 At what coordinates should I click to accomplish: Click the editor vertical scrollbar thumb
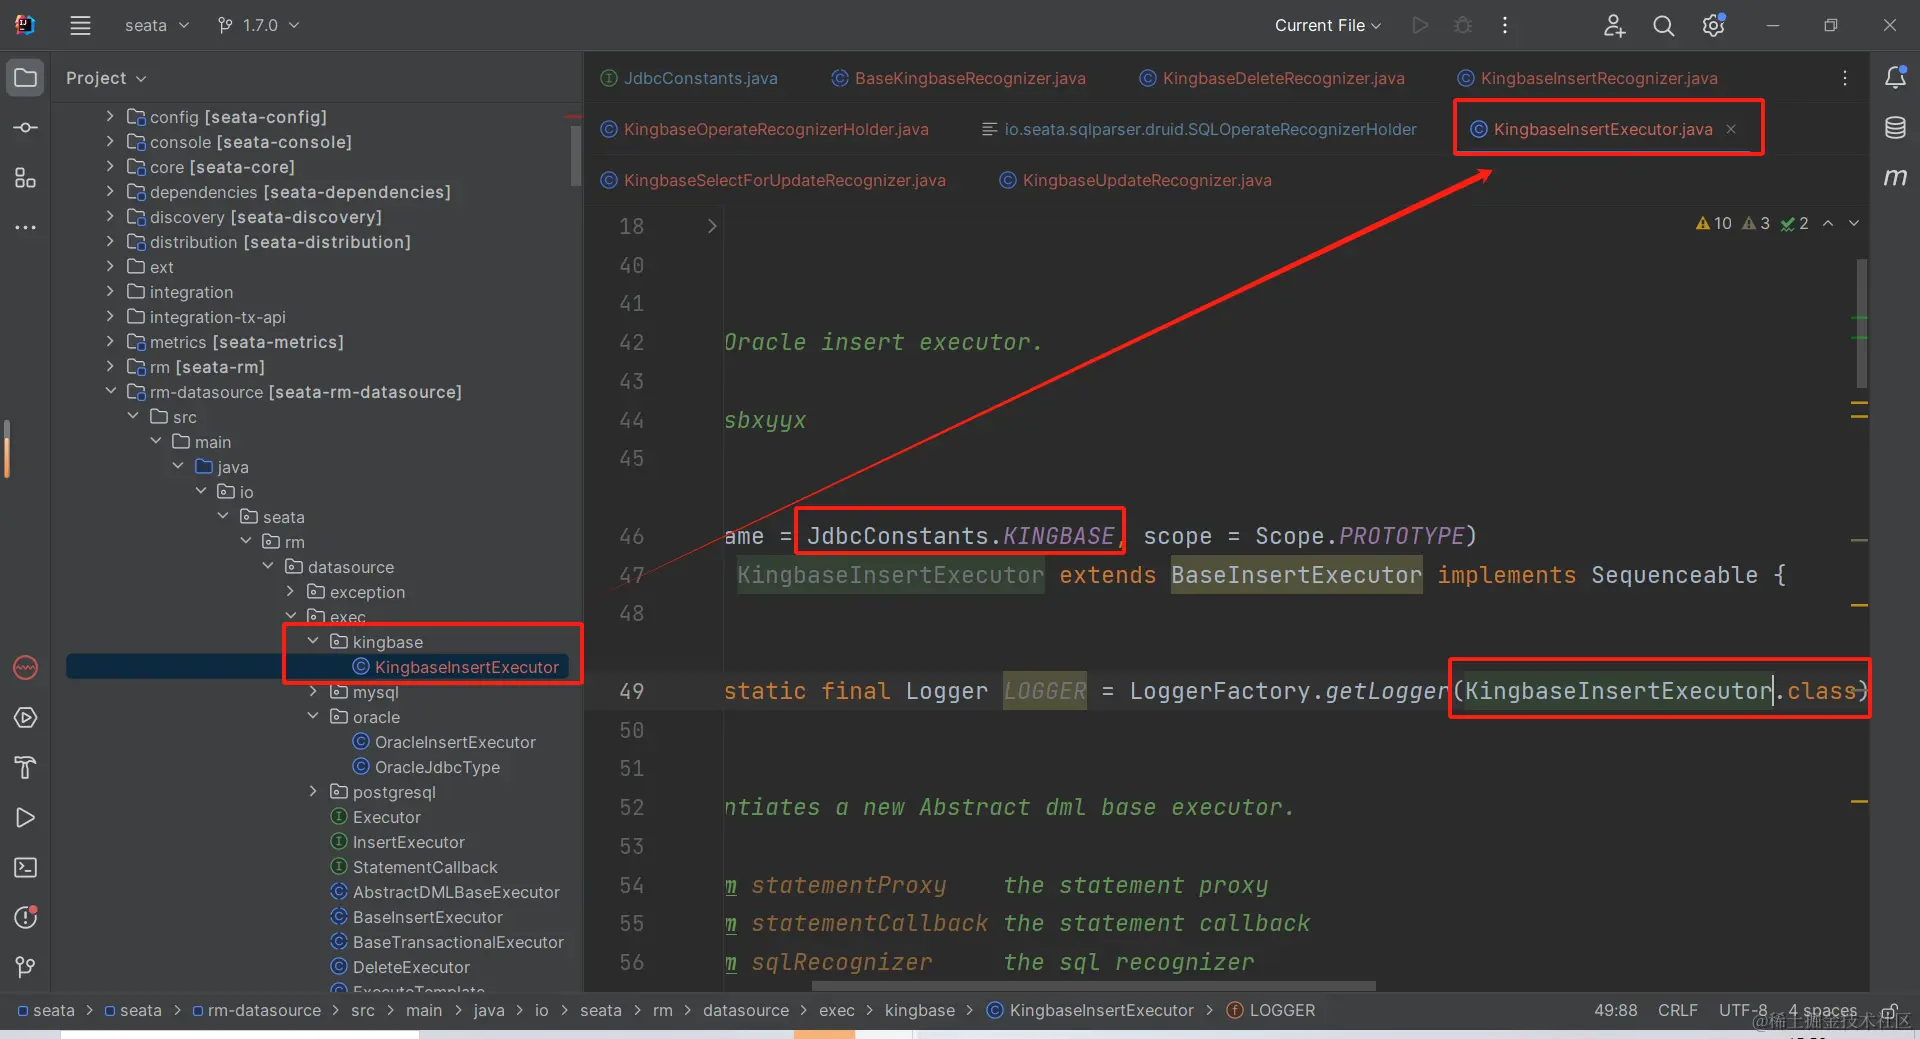[x=1861, y=323]
